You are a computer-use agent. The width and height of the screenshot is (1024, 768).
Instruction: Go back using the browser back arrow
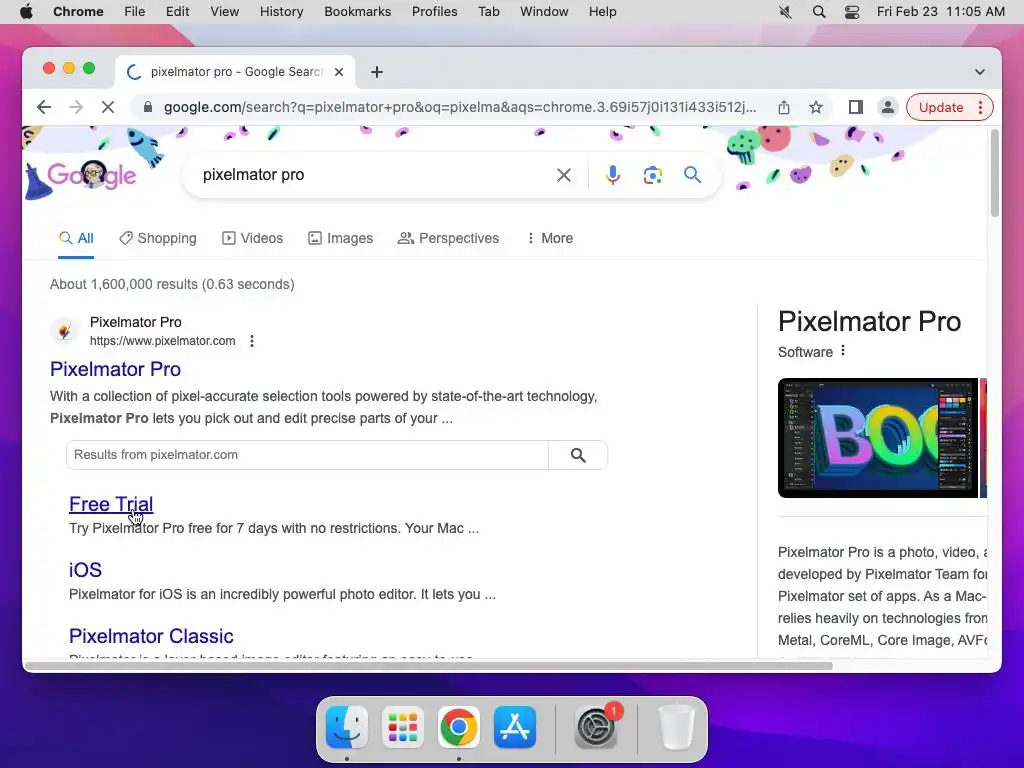(x=44, y=107)
